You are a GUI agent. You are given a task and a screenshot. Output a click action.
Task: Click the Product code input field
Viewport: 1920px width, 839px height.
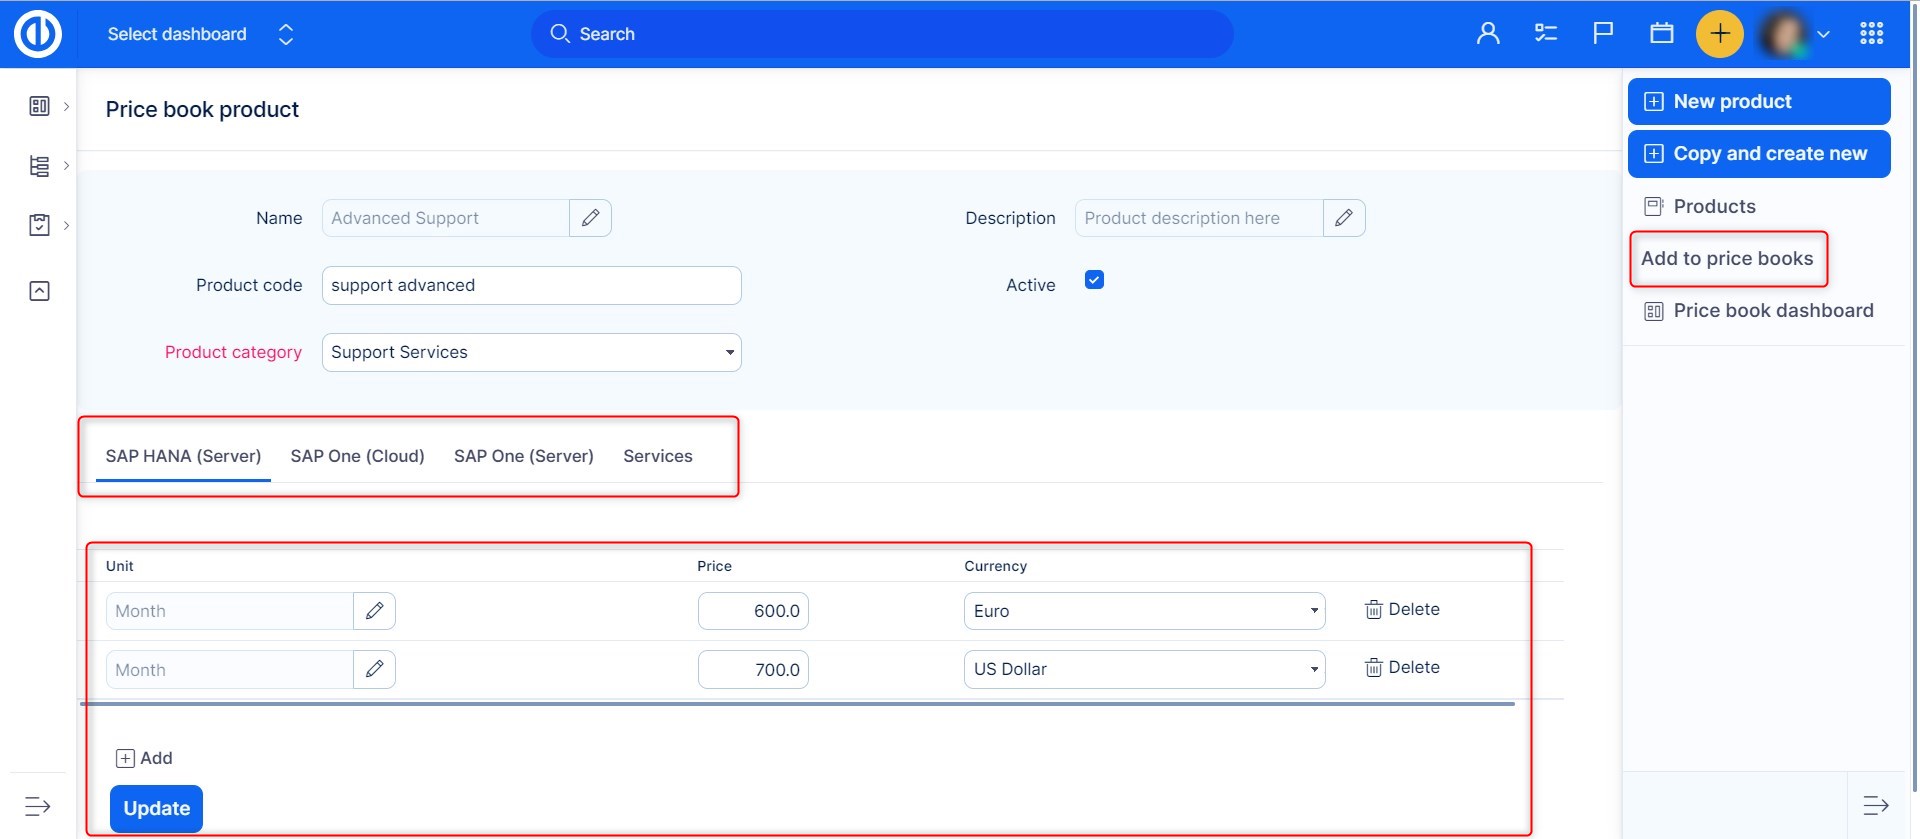click(531, 286)
